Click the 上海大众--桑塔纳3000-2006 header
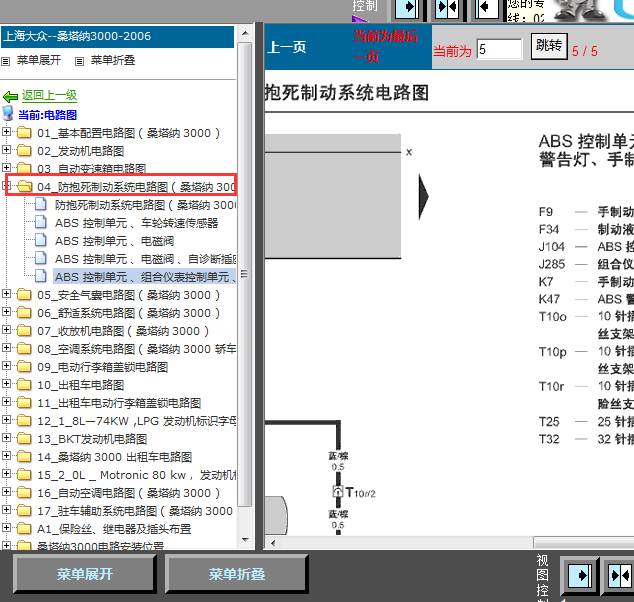634x602 pixels. click(117, 36)
